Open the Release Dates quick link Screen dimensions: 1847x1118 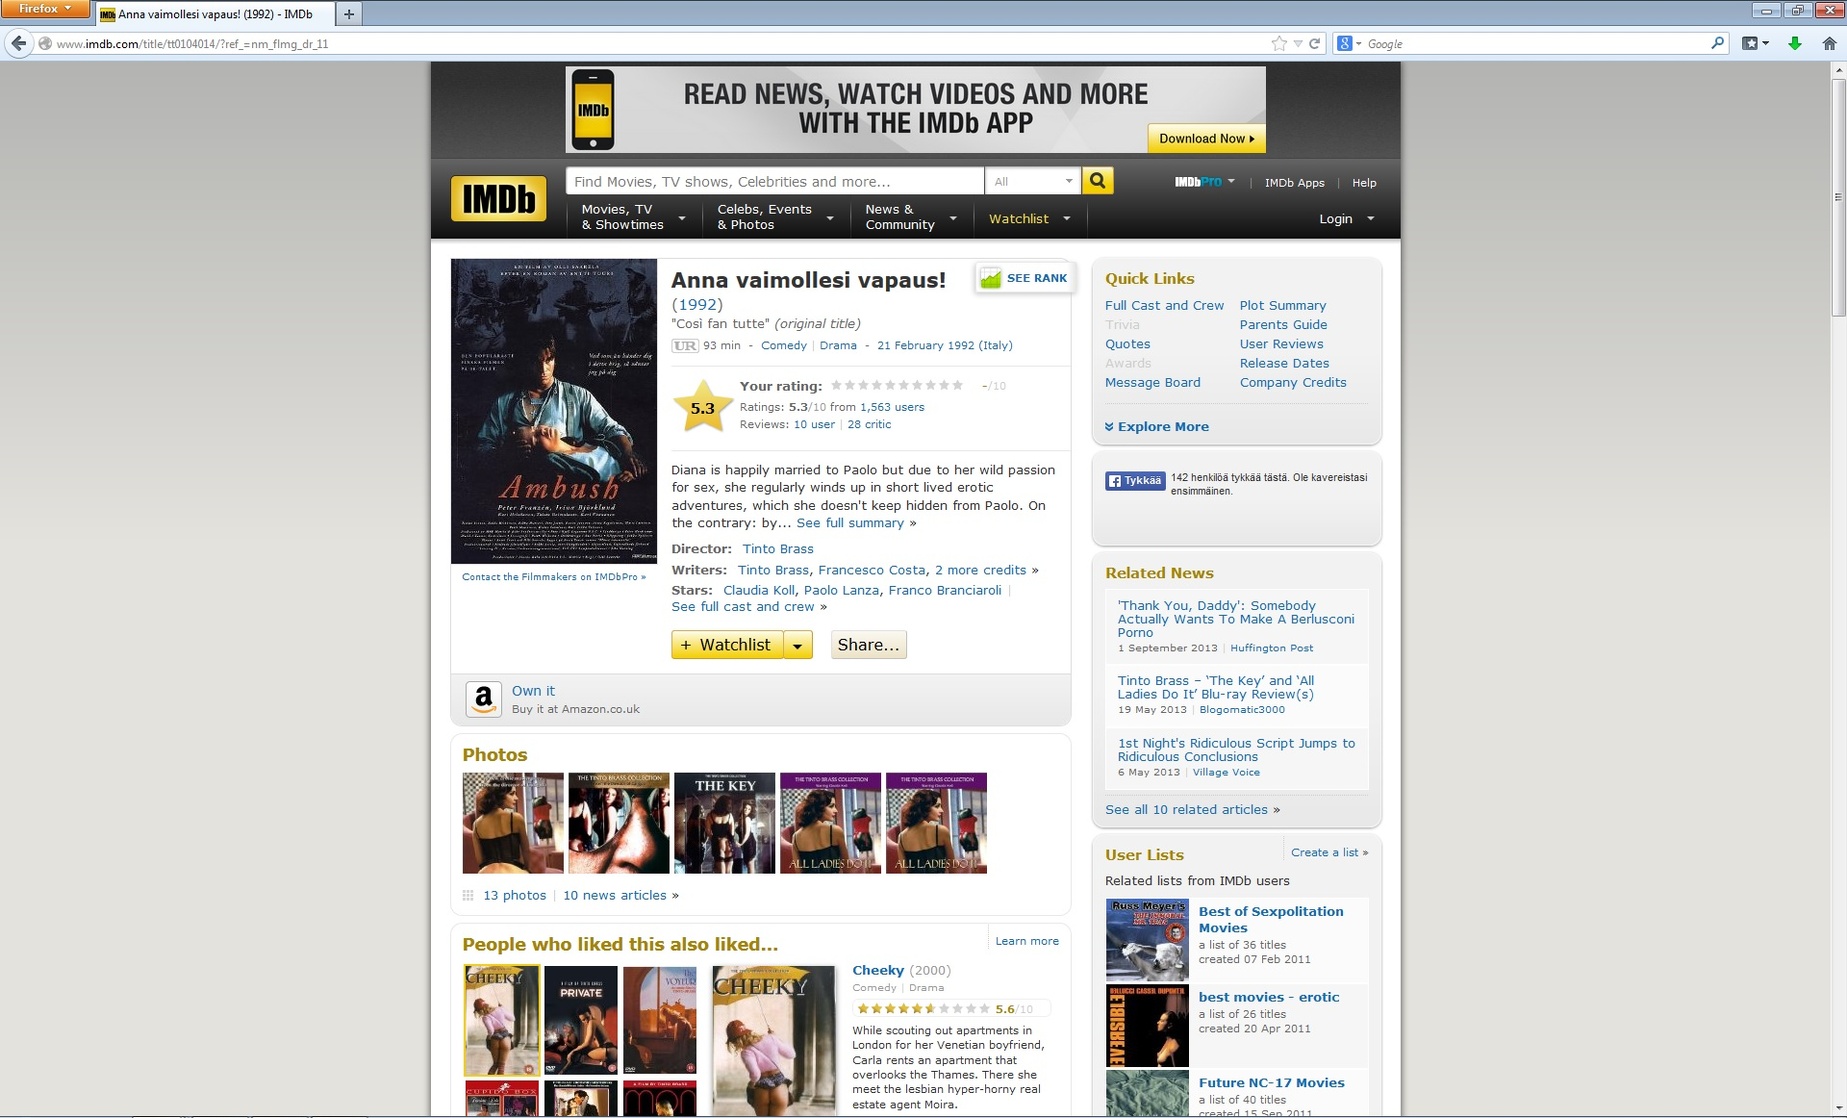point(1284,363)
